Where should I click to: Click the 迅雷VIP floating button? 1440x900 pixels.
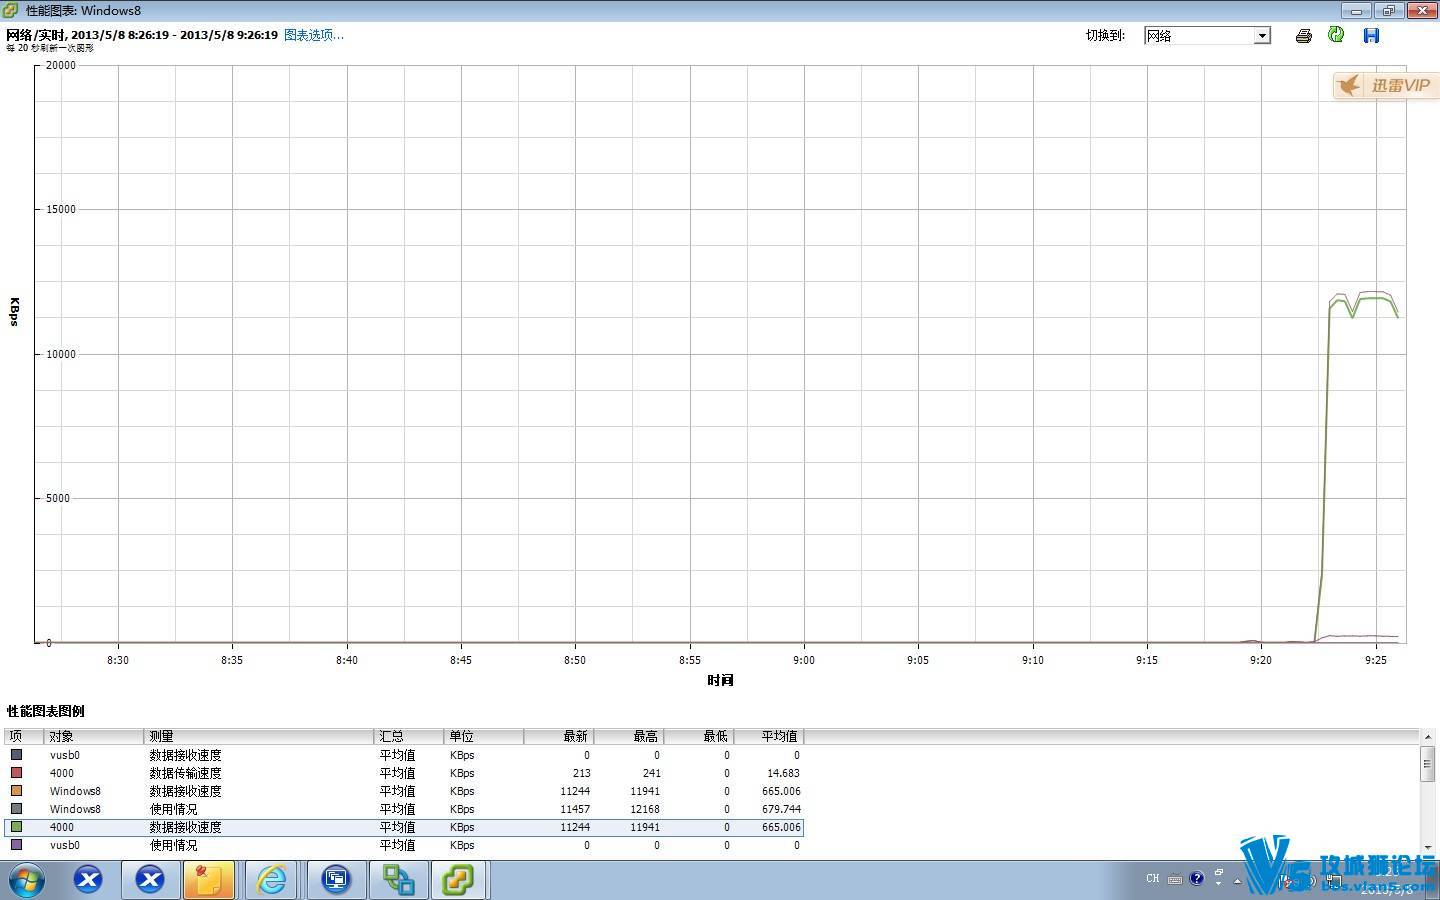pyautogui.click(x=1385, y=86)
